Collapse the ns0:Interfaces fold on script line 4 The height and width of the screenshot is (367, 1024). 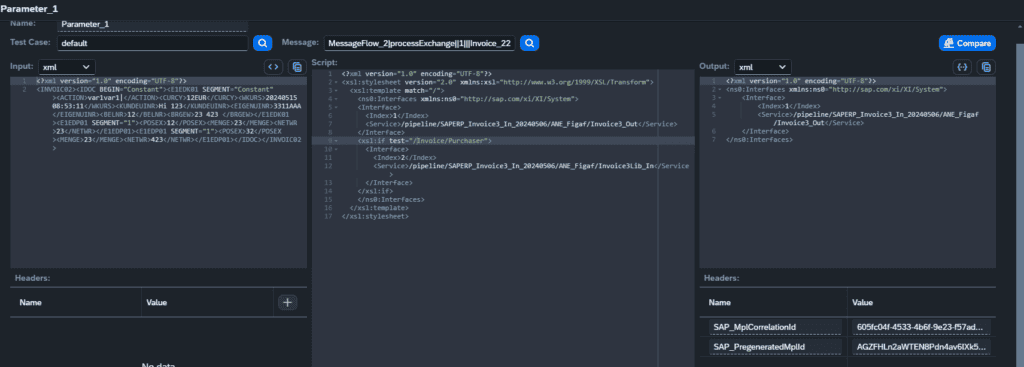[x=336, y=99]
